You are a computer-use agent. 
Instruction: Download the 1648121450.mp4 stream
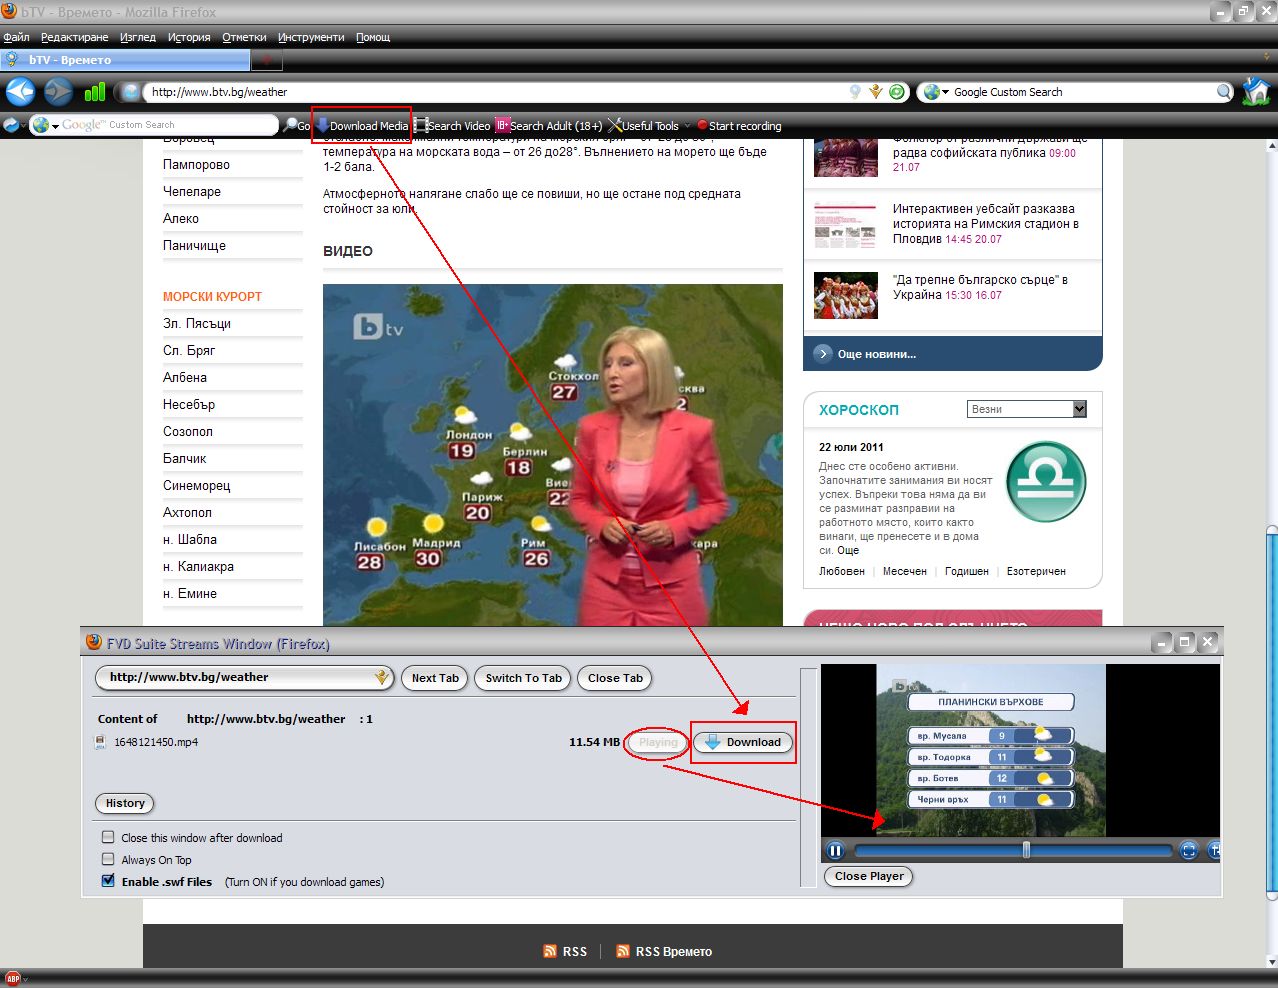coord(743,742)
